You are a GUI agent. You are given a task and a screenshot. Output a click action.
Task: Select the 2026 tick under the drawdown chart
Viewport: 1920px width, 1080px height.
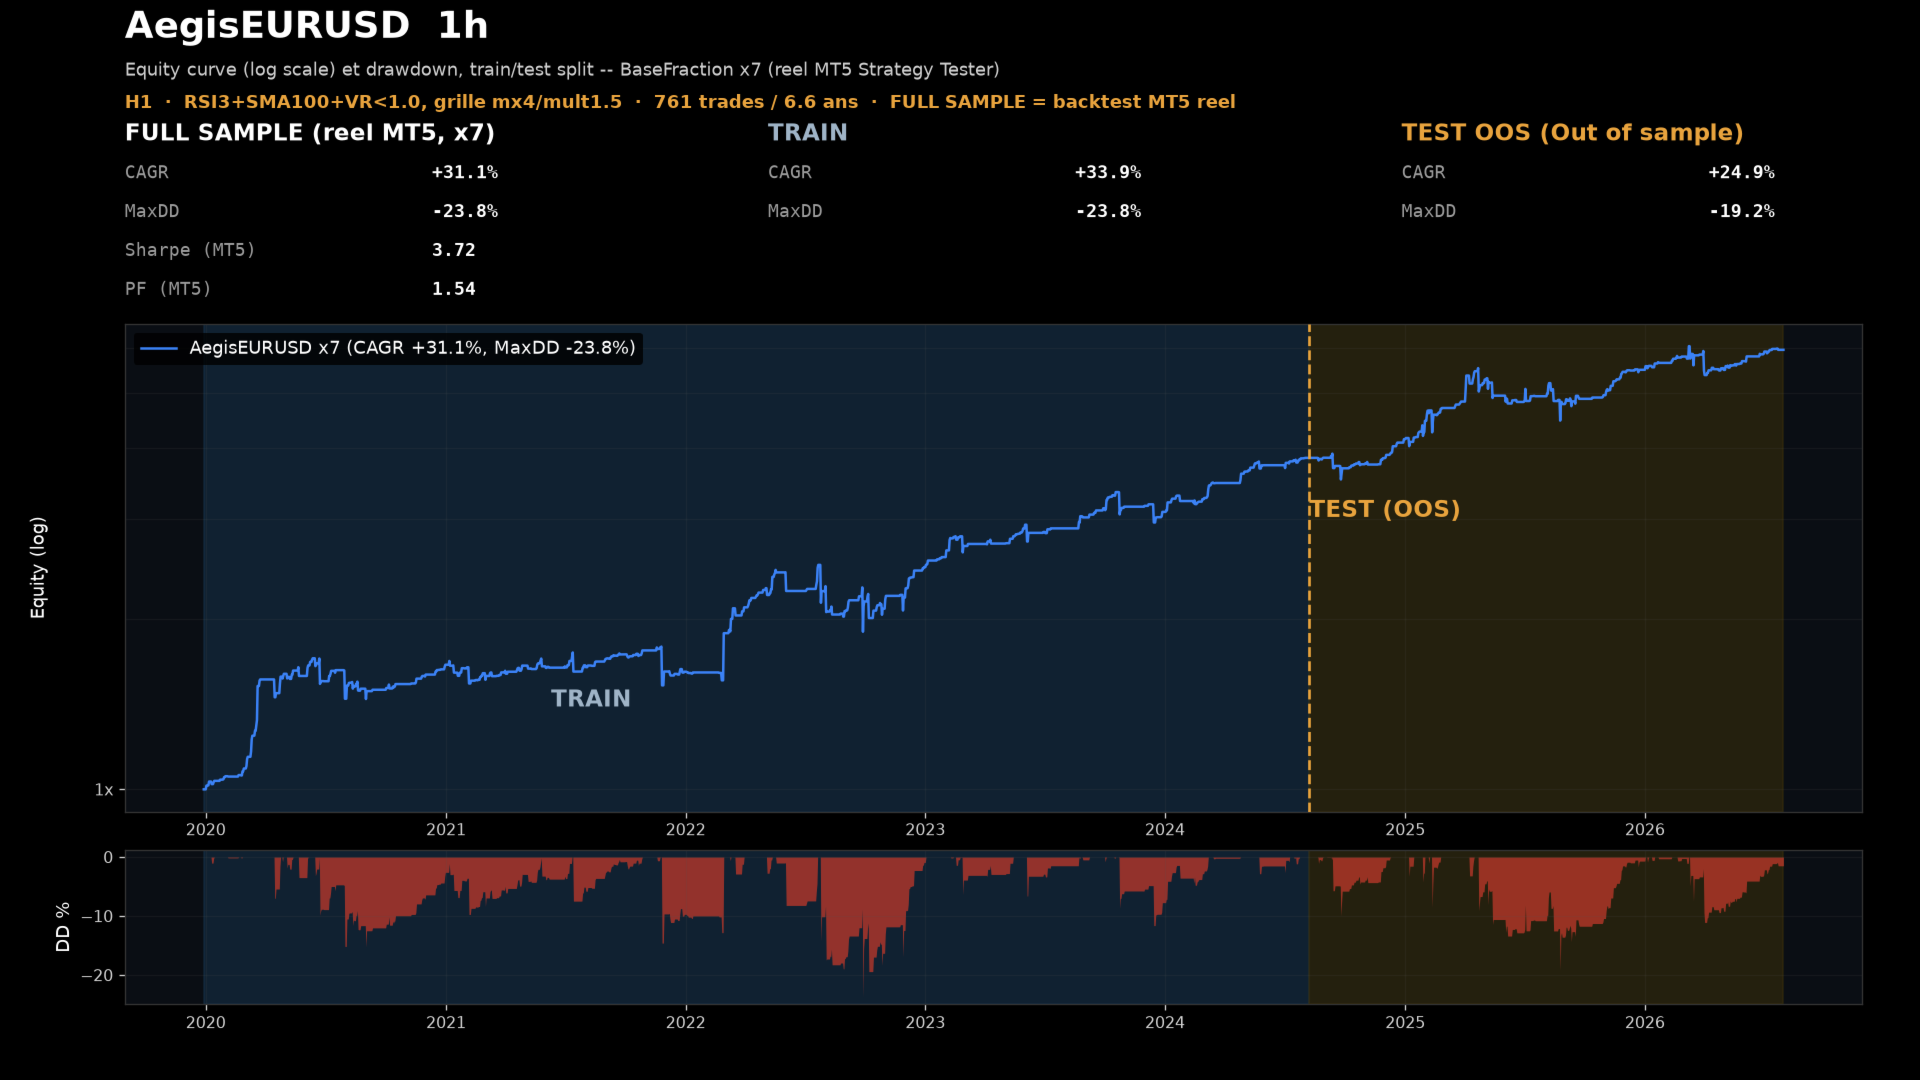coord(1645,1022)
